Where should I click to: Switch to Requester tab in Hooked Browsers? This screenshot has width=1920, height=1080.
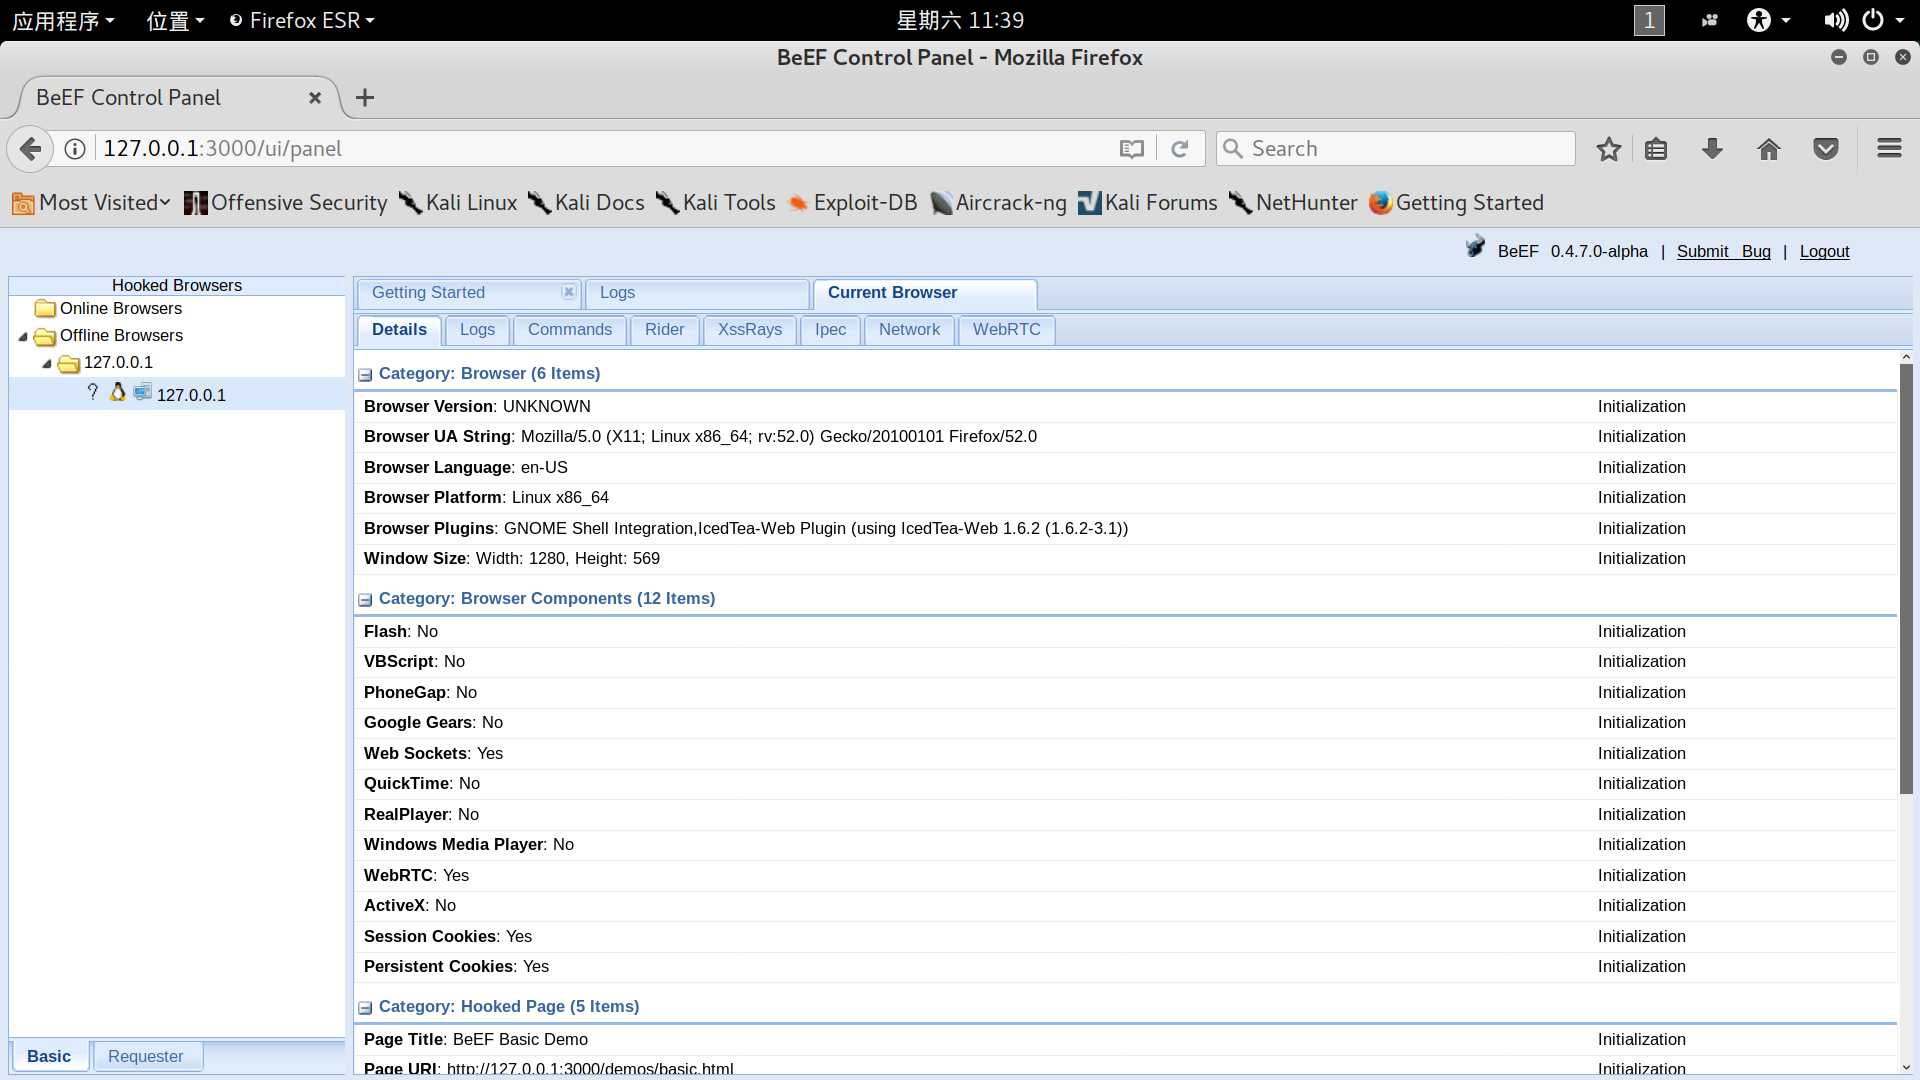pos(146,1056)
